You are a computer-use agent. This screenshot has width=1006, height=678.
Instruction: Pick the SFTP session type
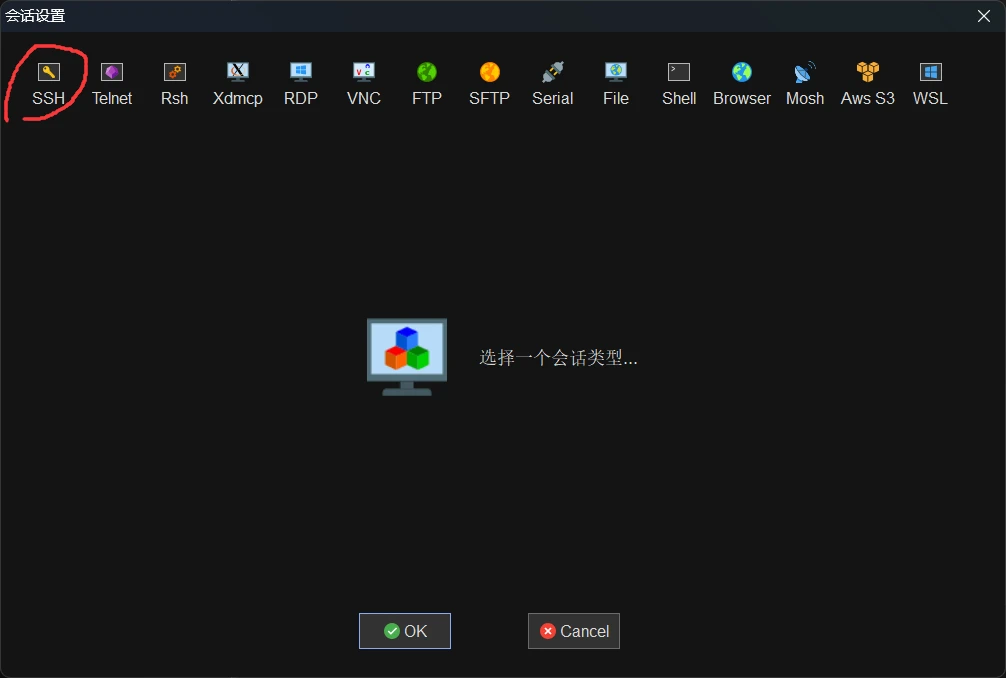coord(490,84)
